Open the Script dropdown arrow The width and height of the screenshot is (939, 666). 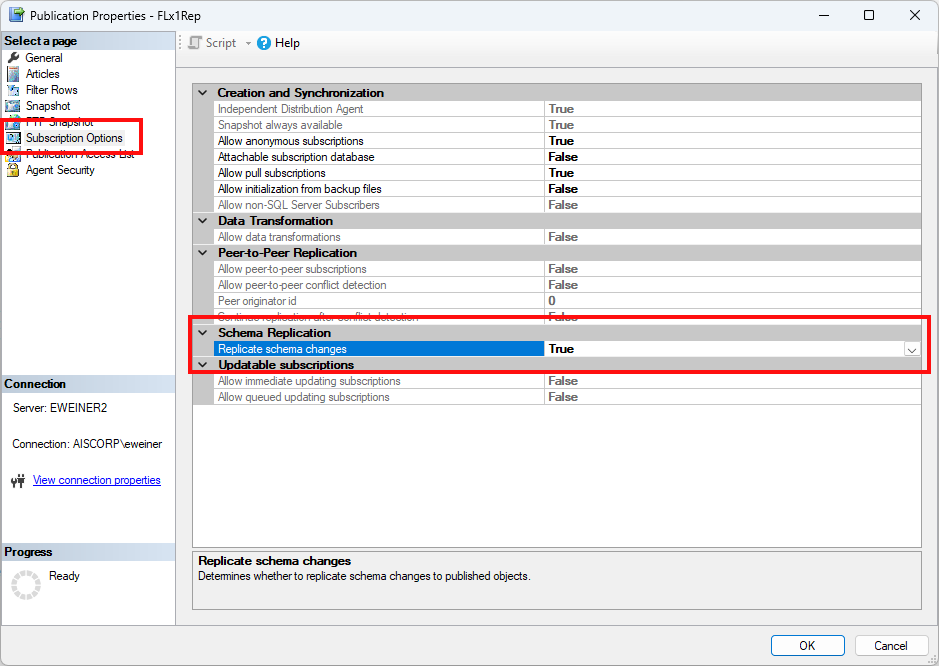point(247,42)
